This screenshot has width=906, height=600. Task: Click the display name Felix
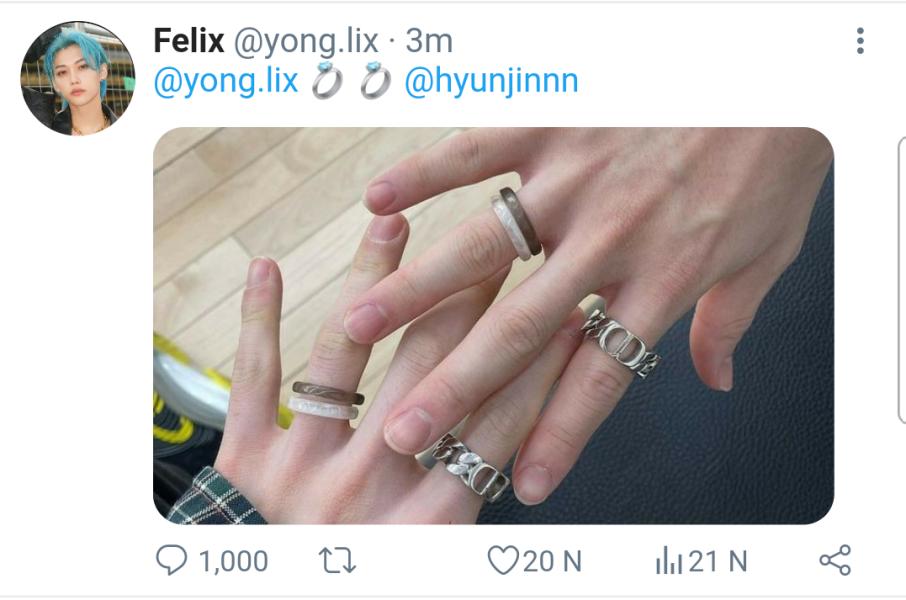(188, 40)
